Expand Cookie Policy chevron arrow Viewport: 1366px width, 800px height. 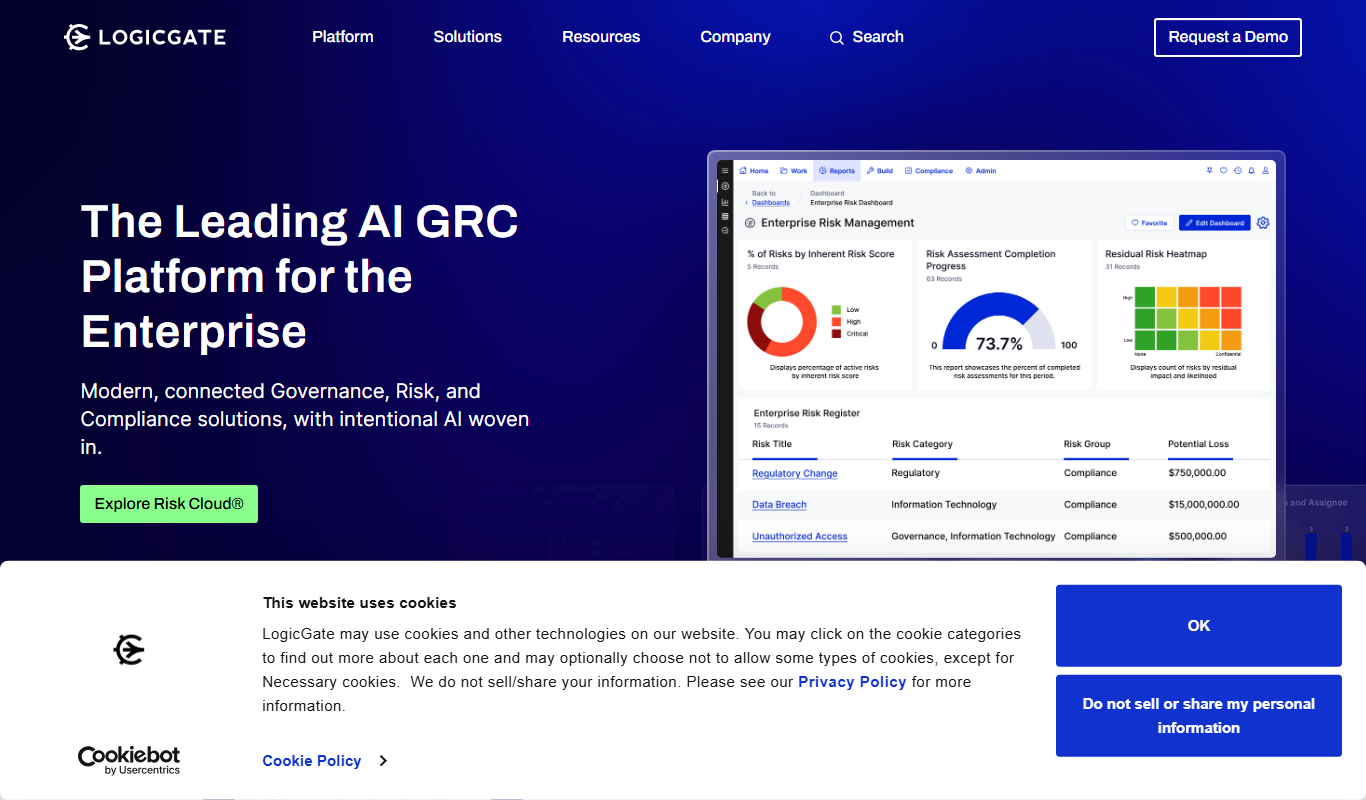[x=383, y=761]
